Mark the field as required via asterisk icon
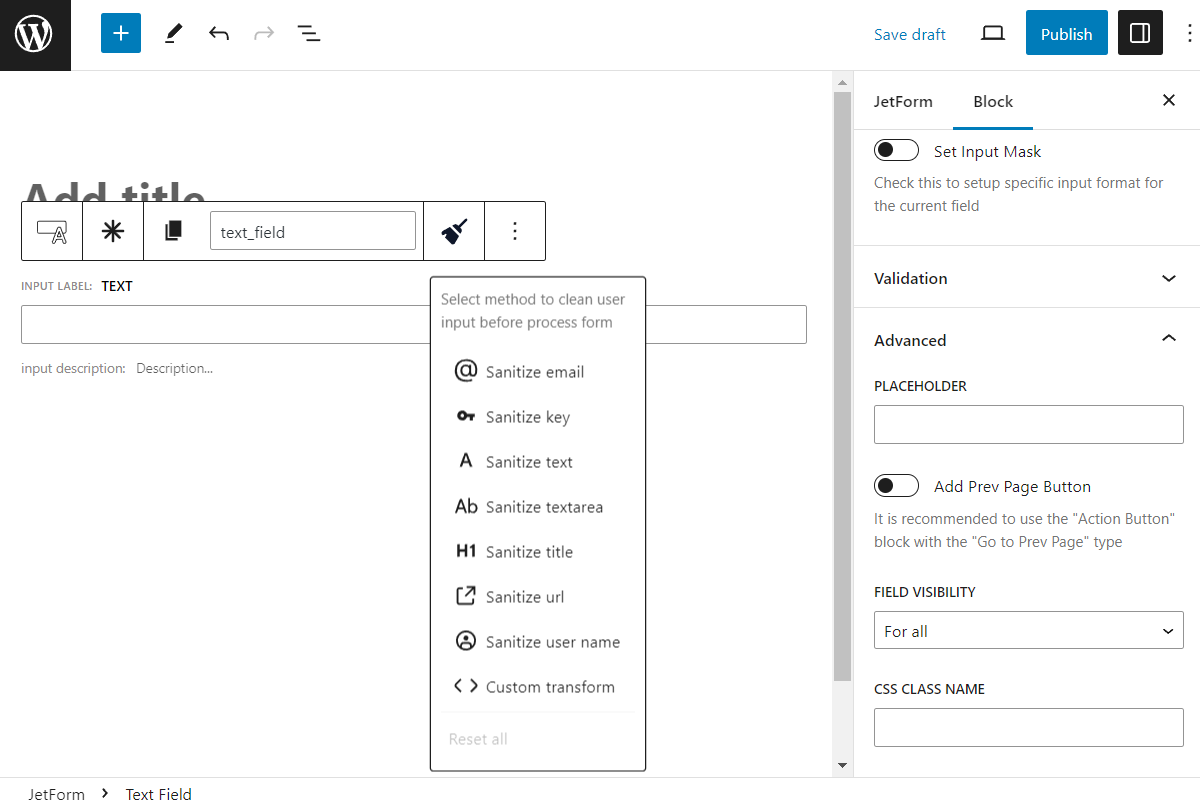This screenshot has width=1200, height=802. point(112,230)
